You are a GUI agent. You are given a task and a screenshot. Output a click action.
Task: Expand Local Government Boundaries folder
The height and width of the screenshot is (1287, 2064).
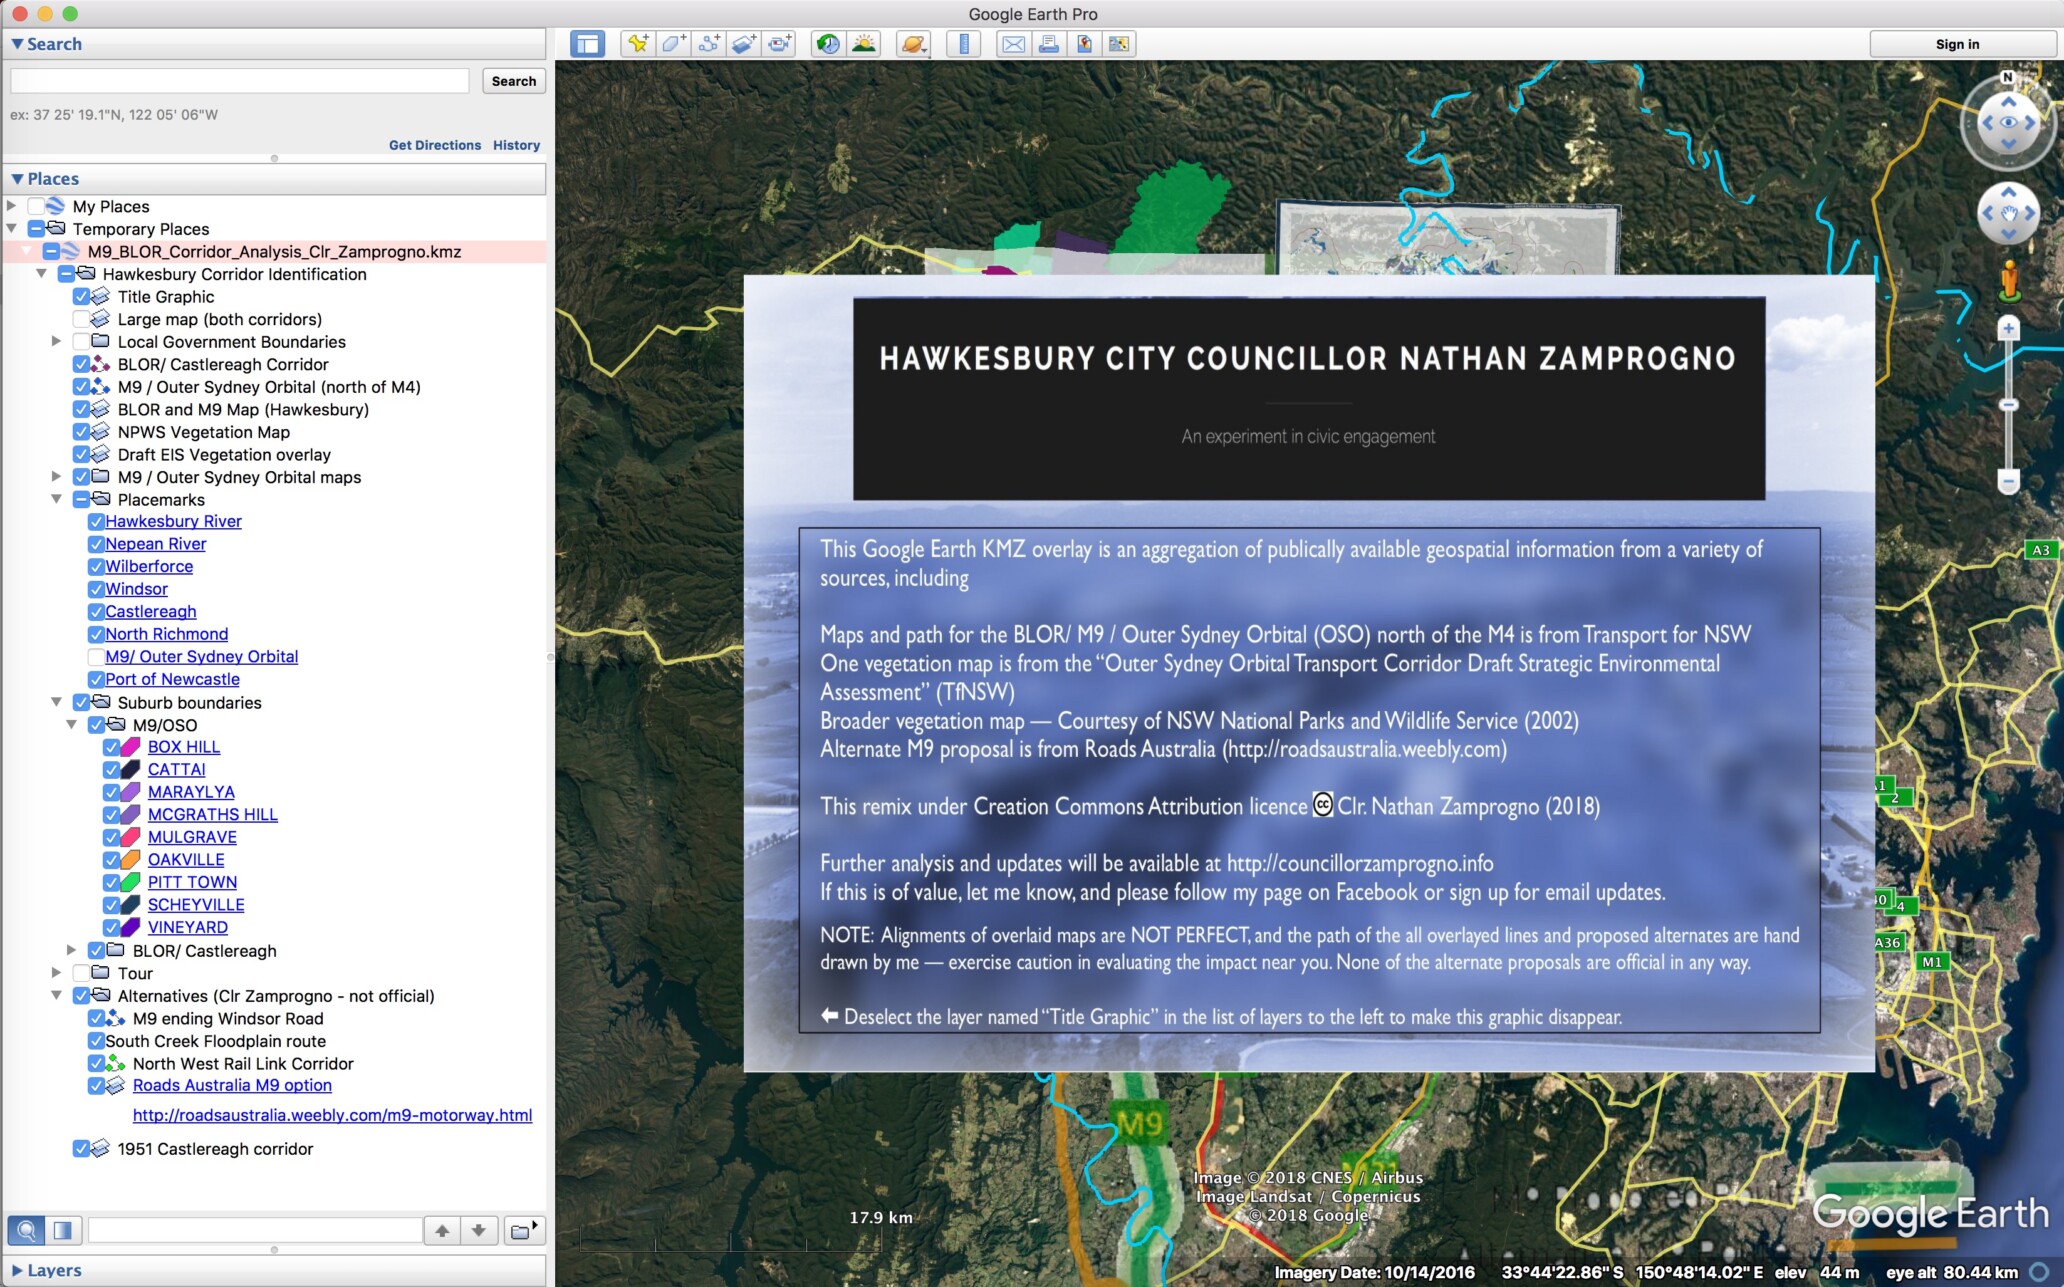coord(57,342)
